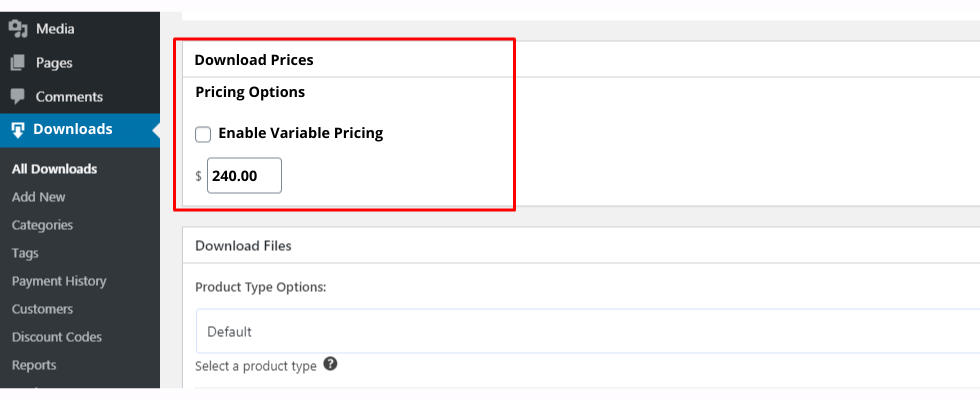View Payment History page

point(59,281)
